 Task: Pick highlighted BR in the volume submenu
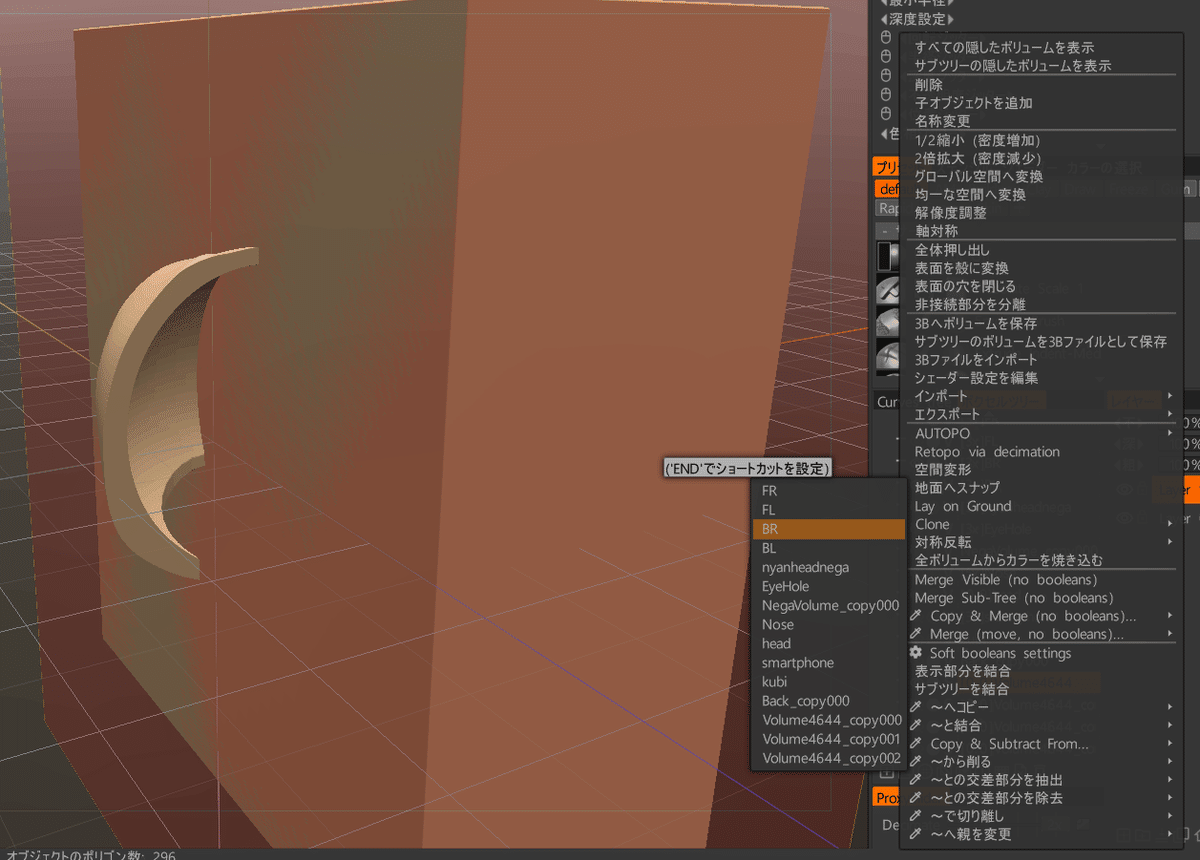coord(829,529)
